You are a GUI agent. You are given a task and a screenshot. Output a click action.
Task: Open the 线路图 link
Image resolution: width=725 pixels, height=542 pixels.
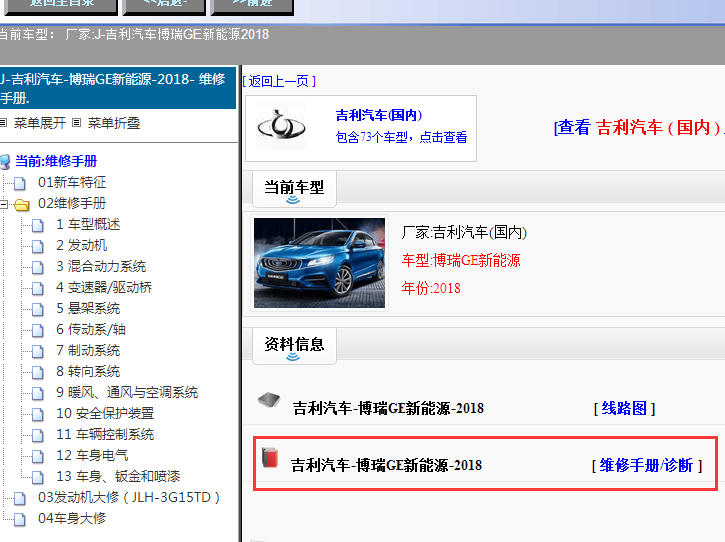pyautogui.click(x=624, y=408)
